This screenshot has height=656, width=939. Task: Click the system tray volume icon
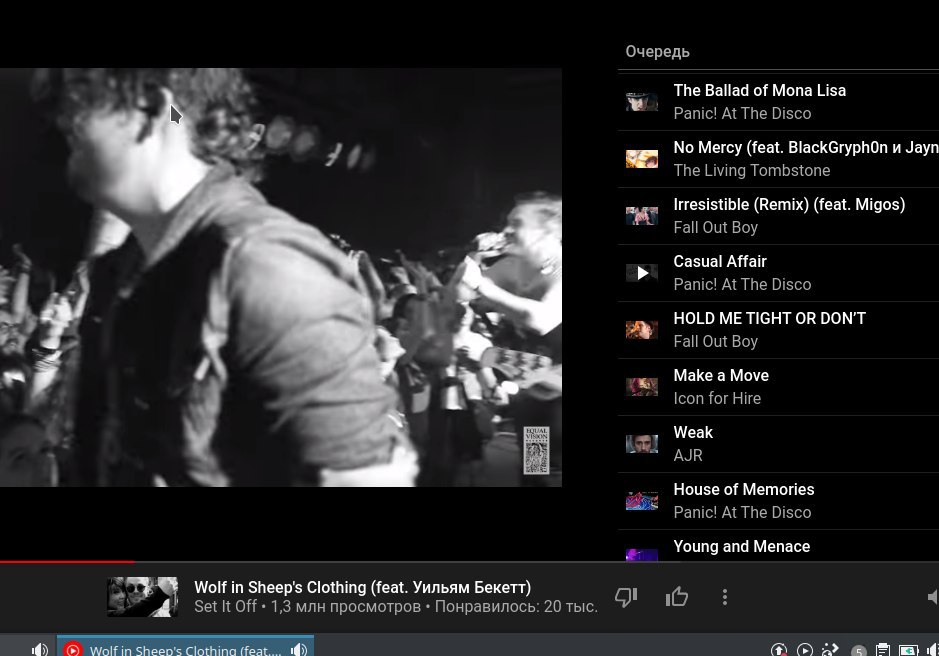pos(932,650)
